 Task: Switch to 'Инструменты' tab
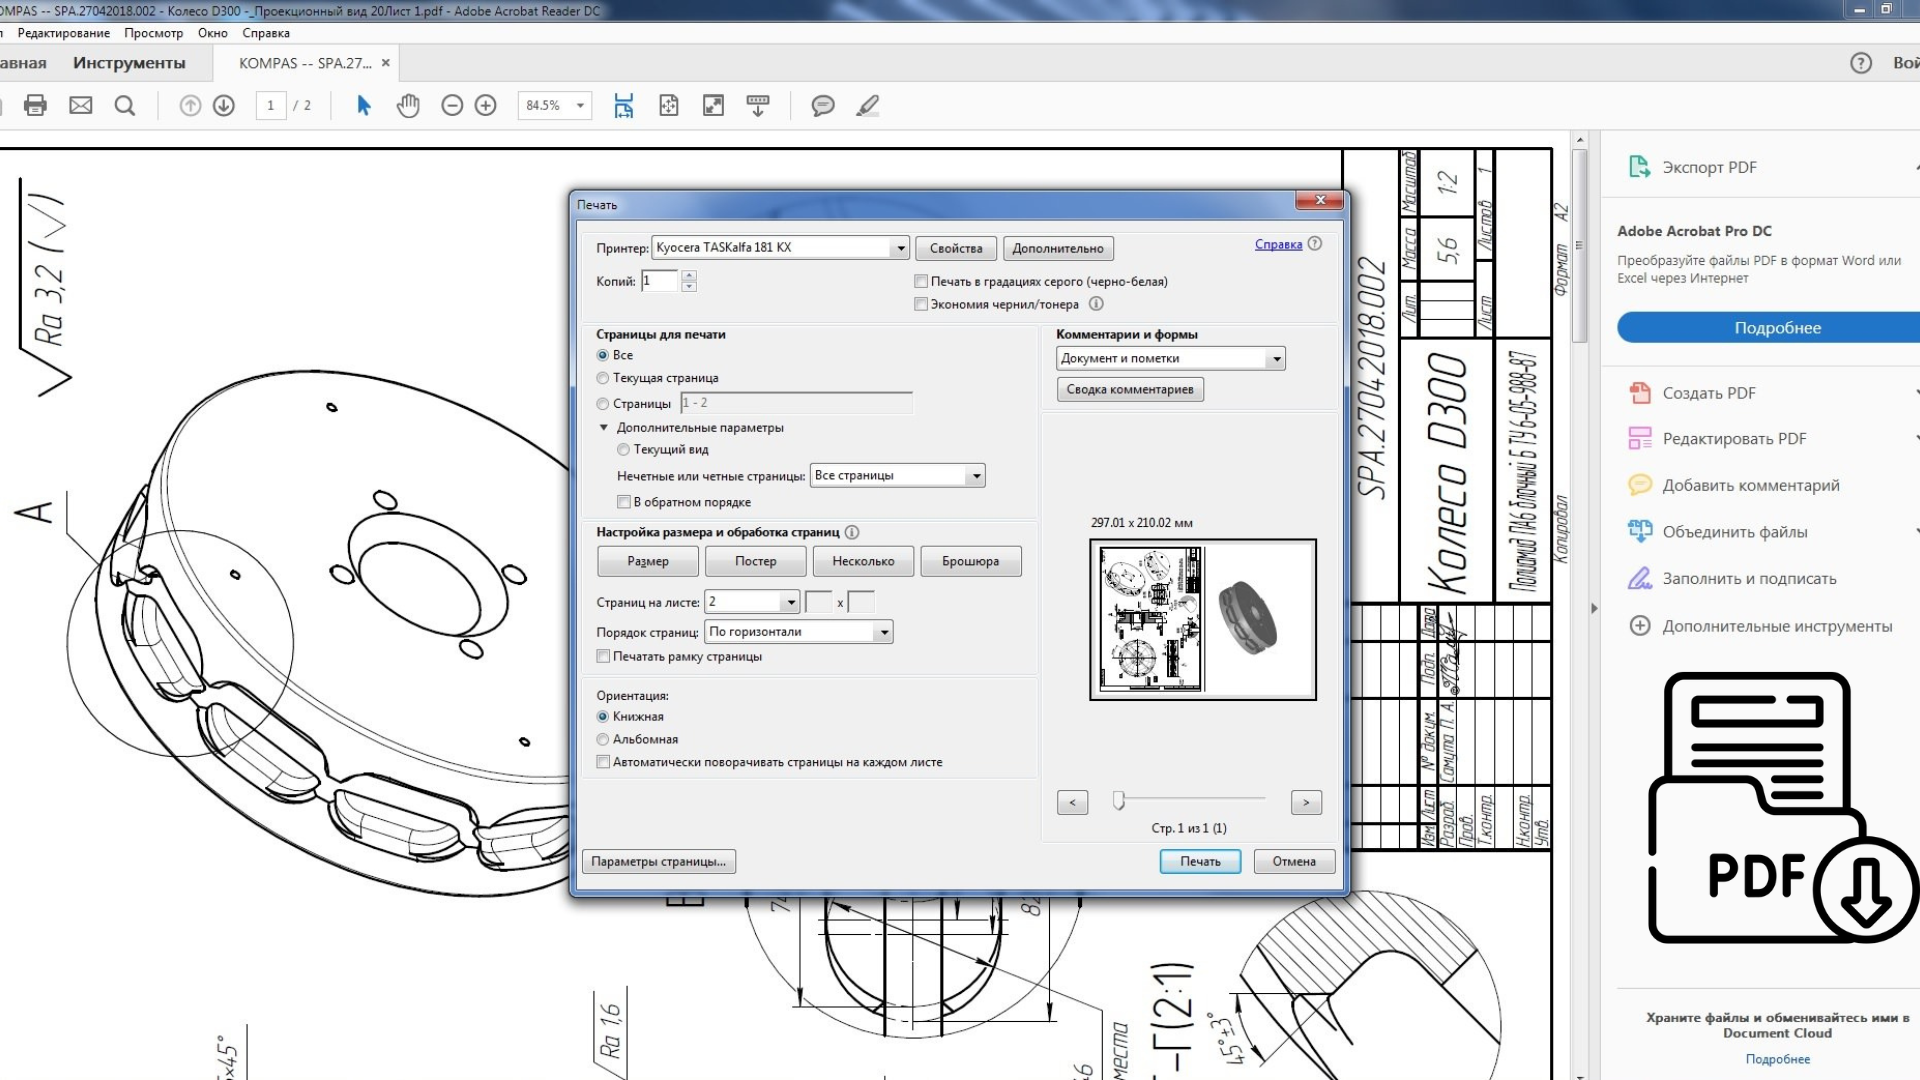129,63
